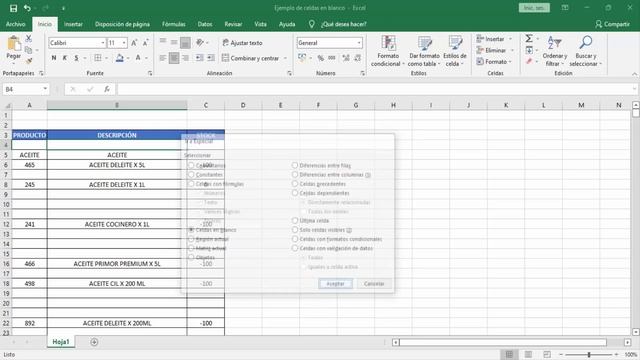Viewport: 640px width, 360px height.
Task: Apply underline with the S button
Action: click(76, 58)
